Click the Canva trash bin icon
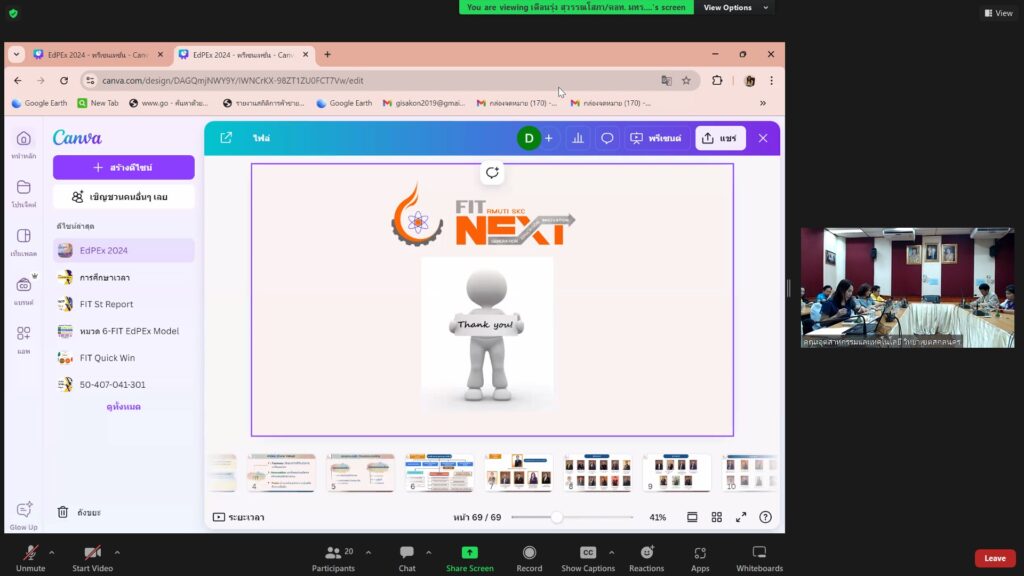The width and height of the screenshot is (1024, 576). [63, 512]
